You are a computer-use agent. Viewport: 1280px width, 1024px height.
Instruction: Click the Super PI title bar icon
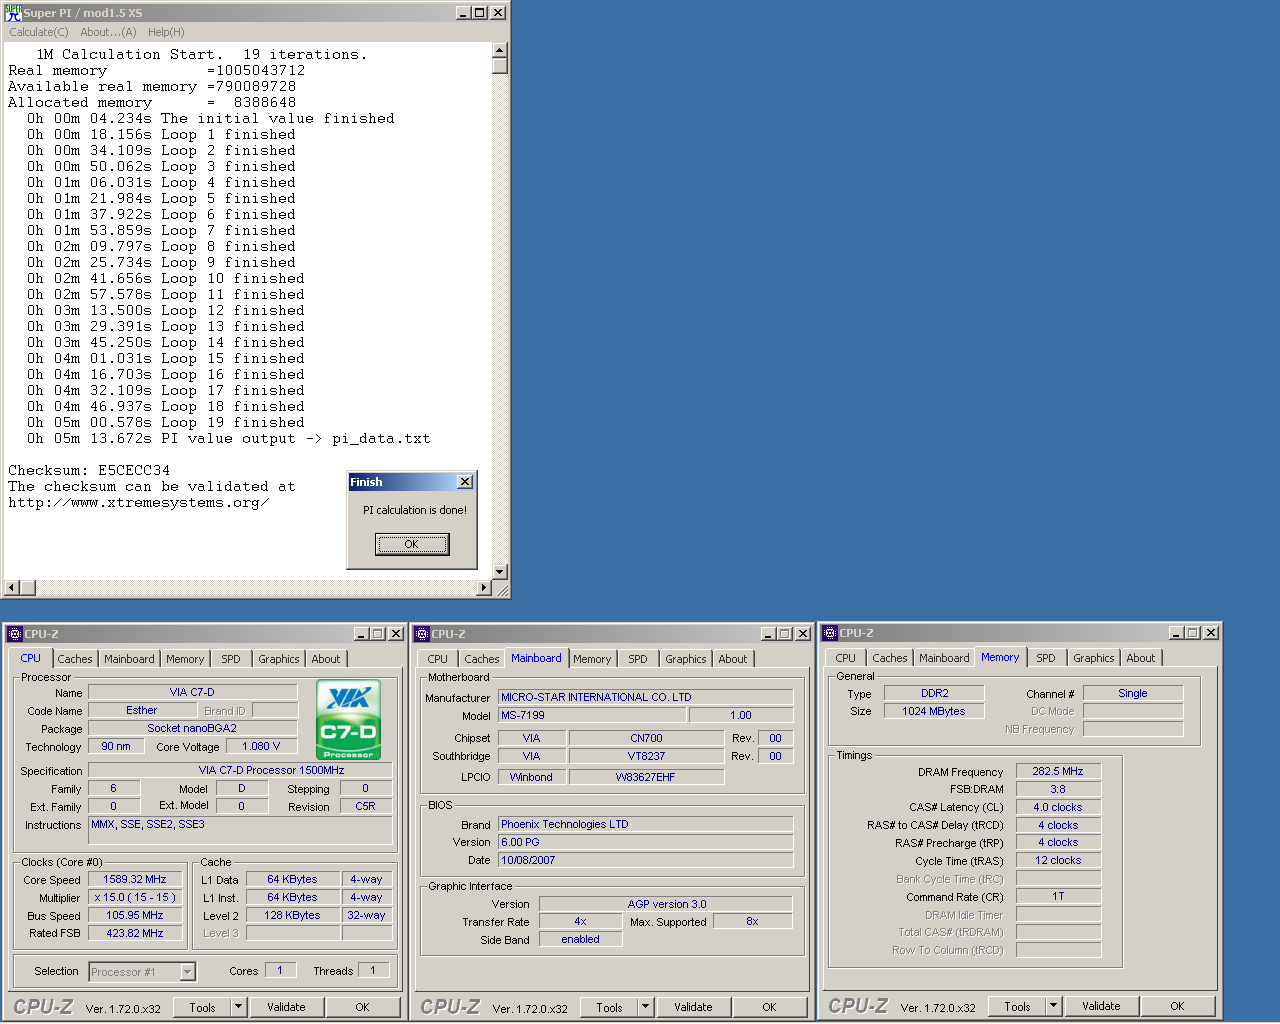(x=13, y=13)
